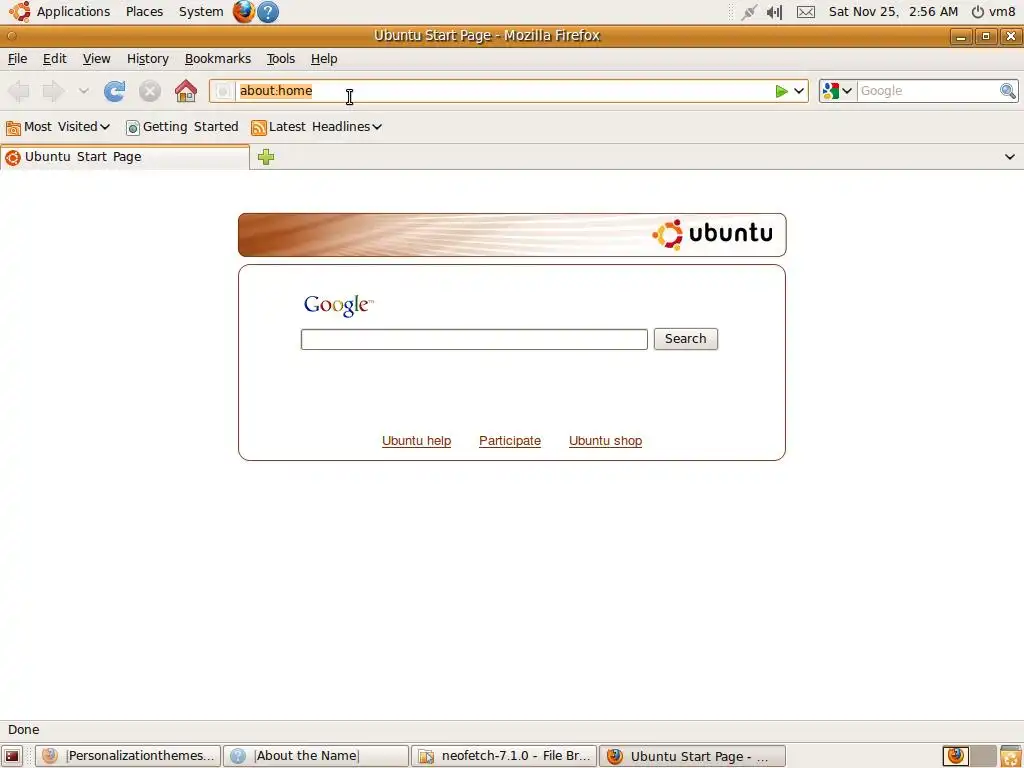The width and height of the screenshot is (1024, 768).
Task: Click Getting Started bookmark
Action: [182, 127]
